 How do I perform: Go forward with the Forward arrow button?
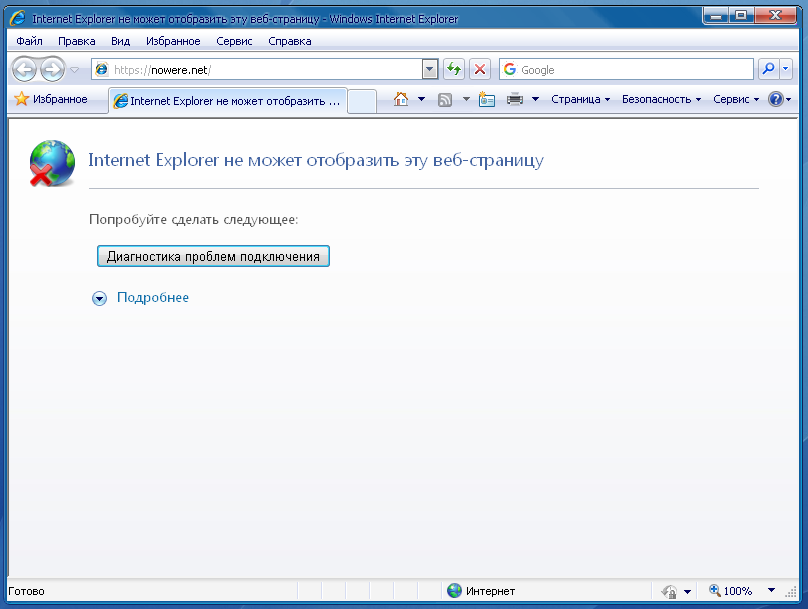[53, 69]
